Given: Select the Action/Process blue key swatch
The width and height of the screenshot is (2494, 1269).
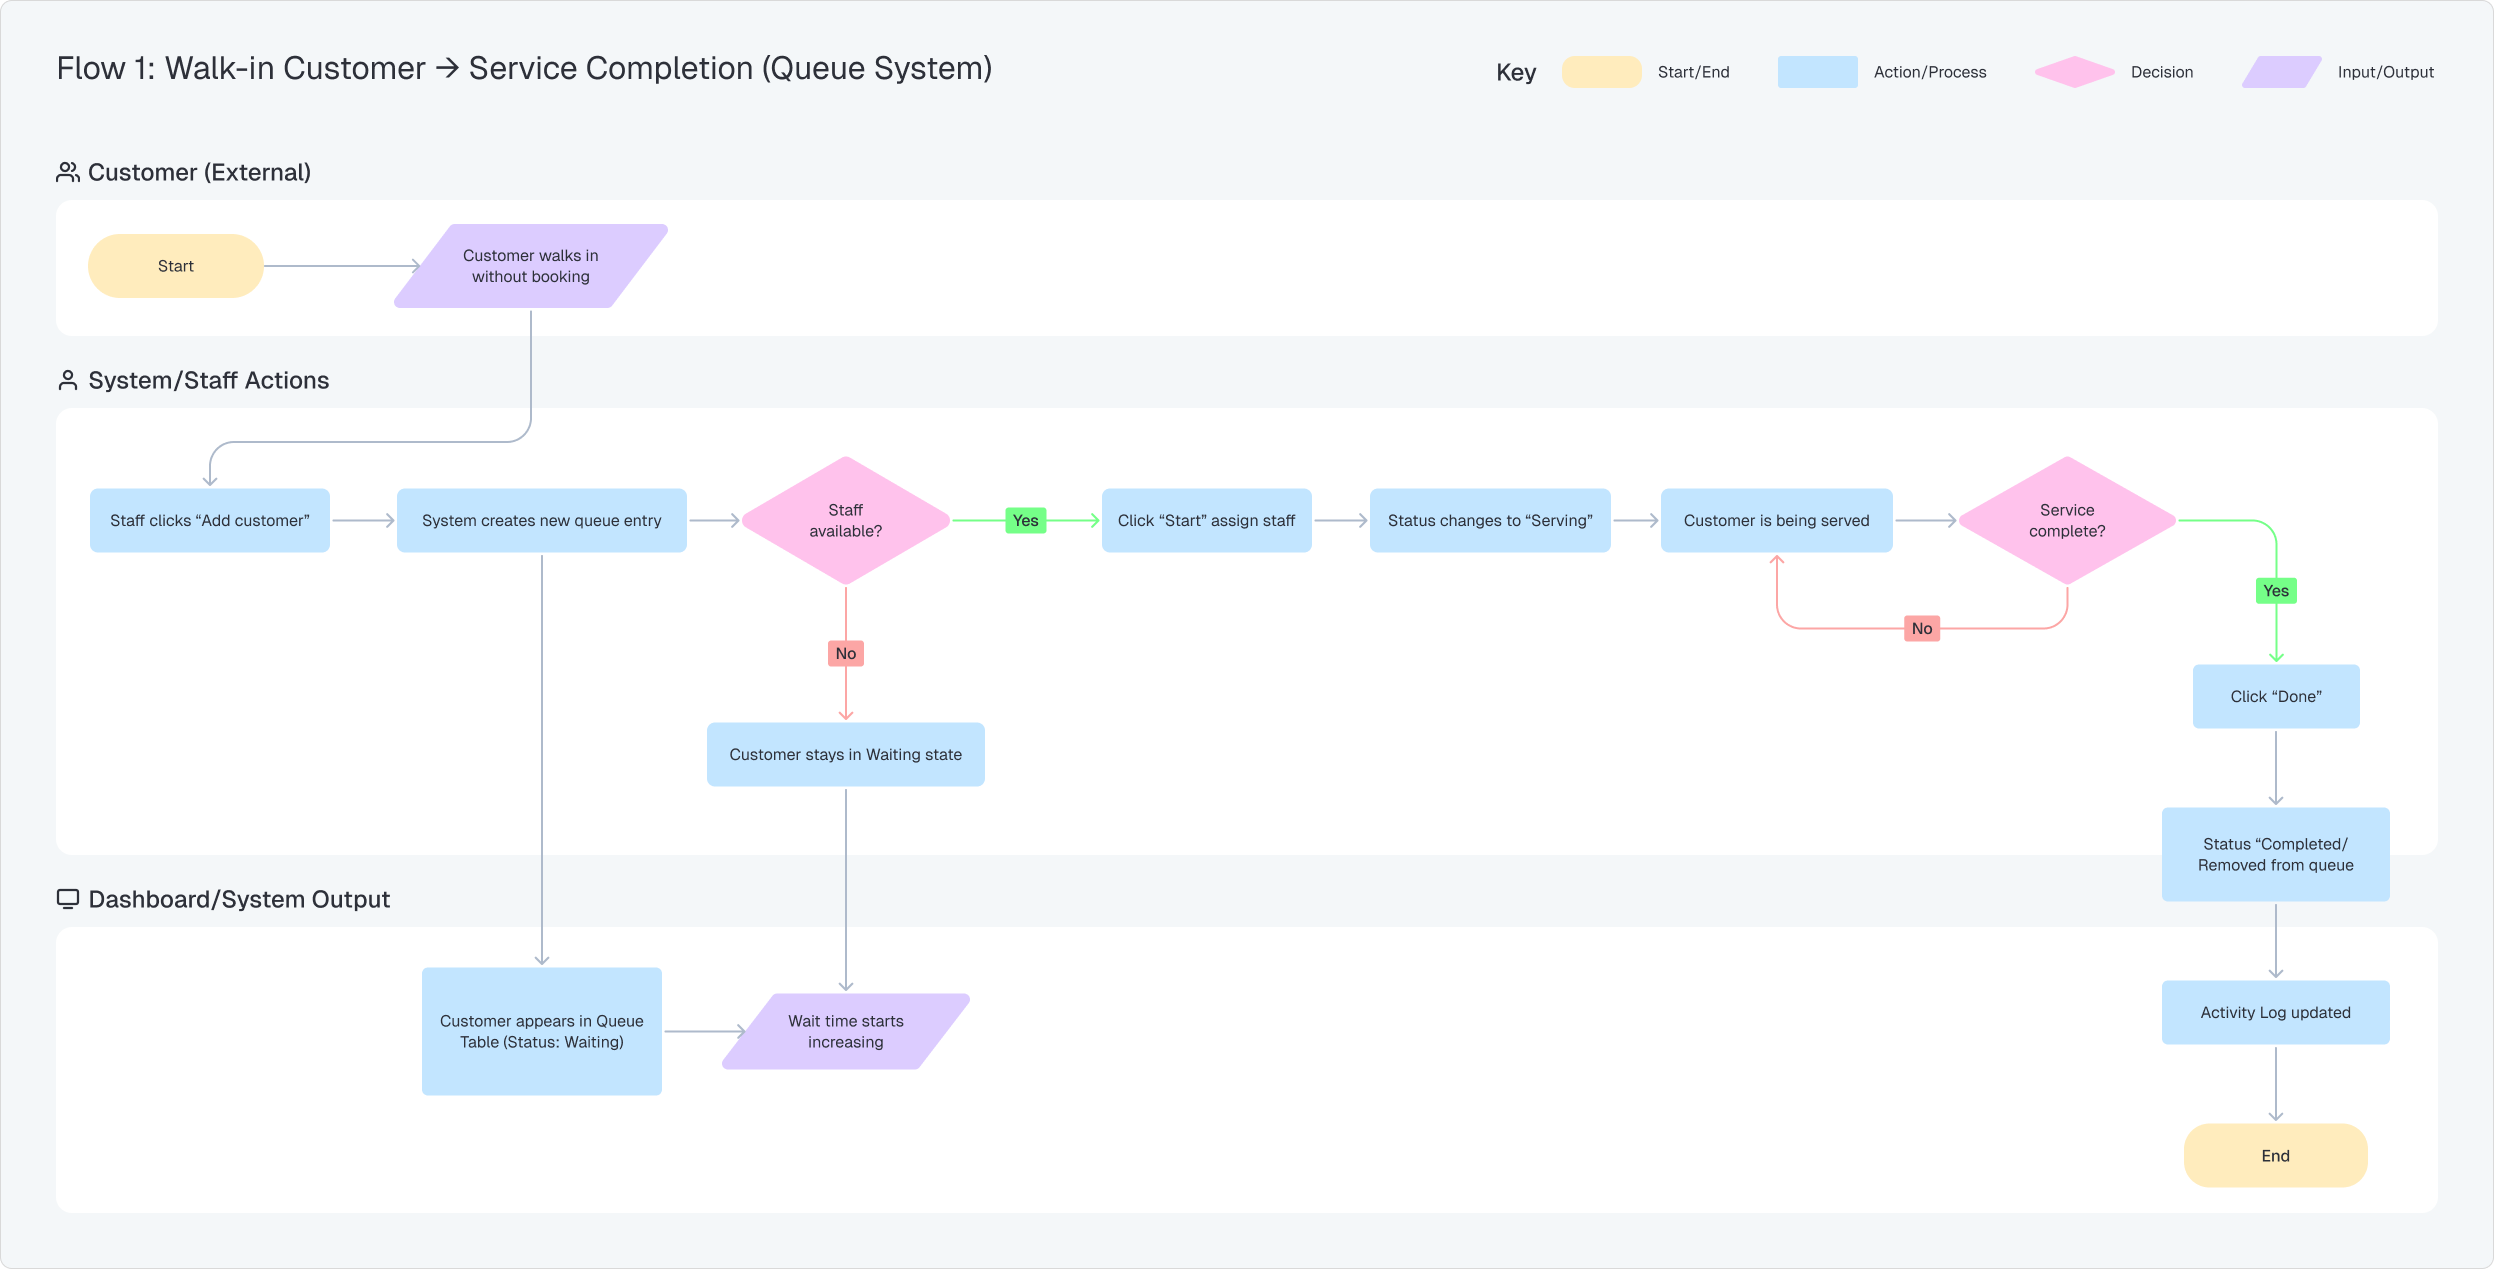Looking at the screenshot, I should point(1817,72).
